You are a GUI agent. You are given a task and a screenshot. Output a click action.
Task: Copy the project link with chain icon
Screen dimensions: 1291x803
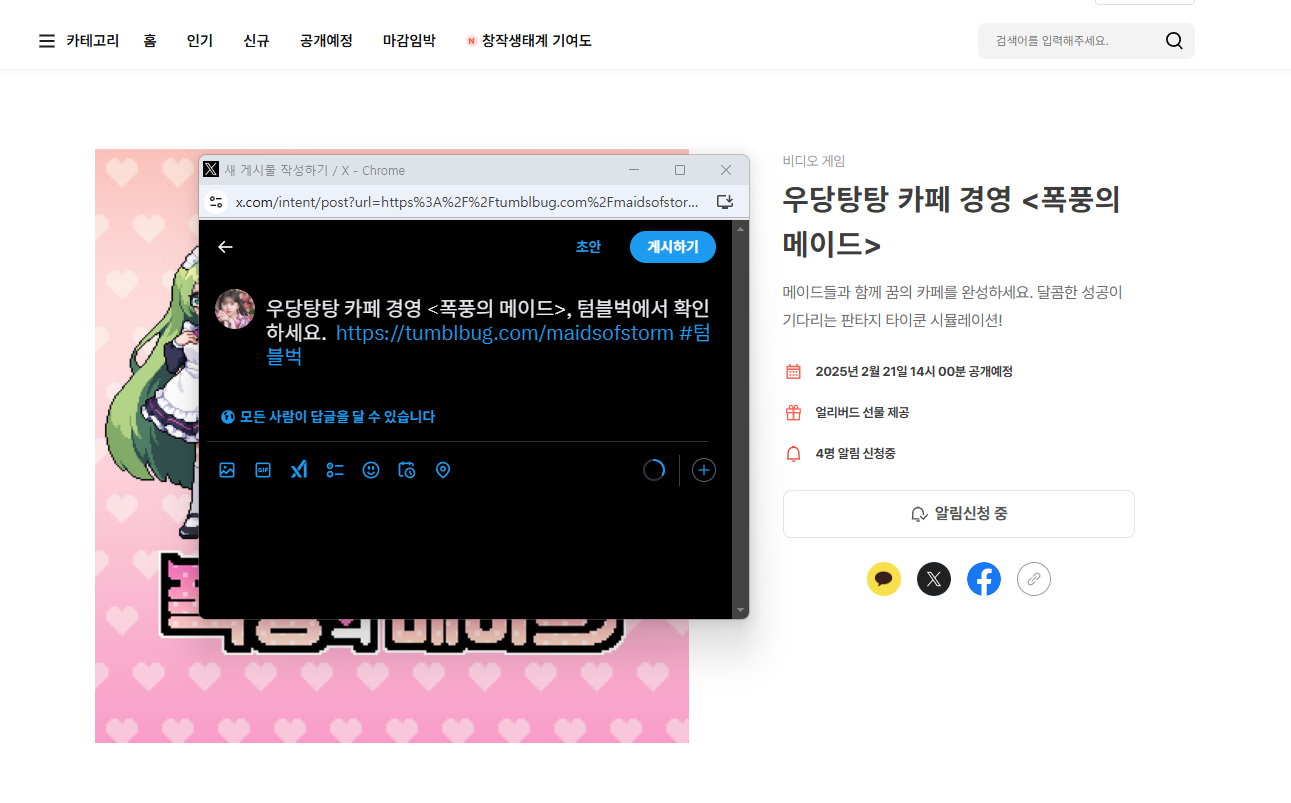(1034, 579)
